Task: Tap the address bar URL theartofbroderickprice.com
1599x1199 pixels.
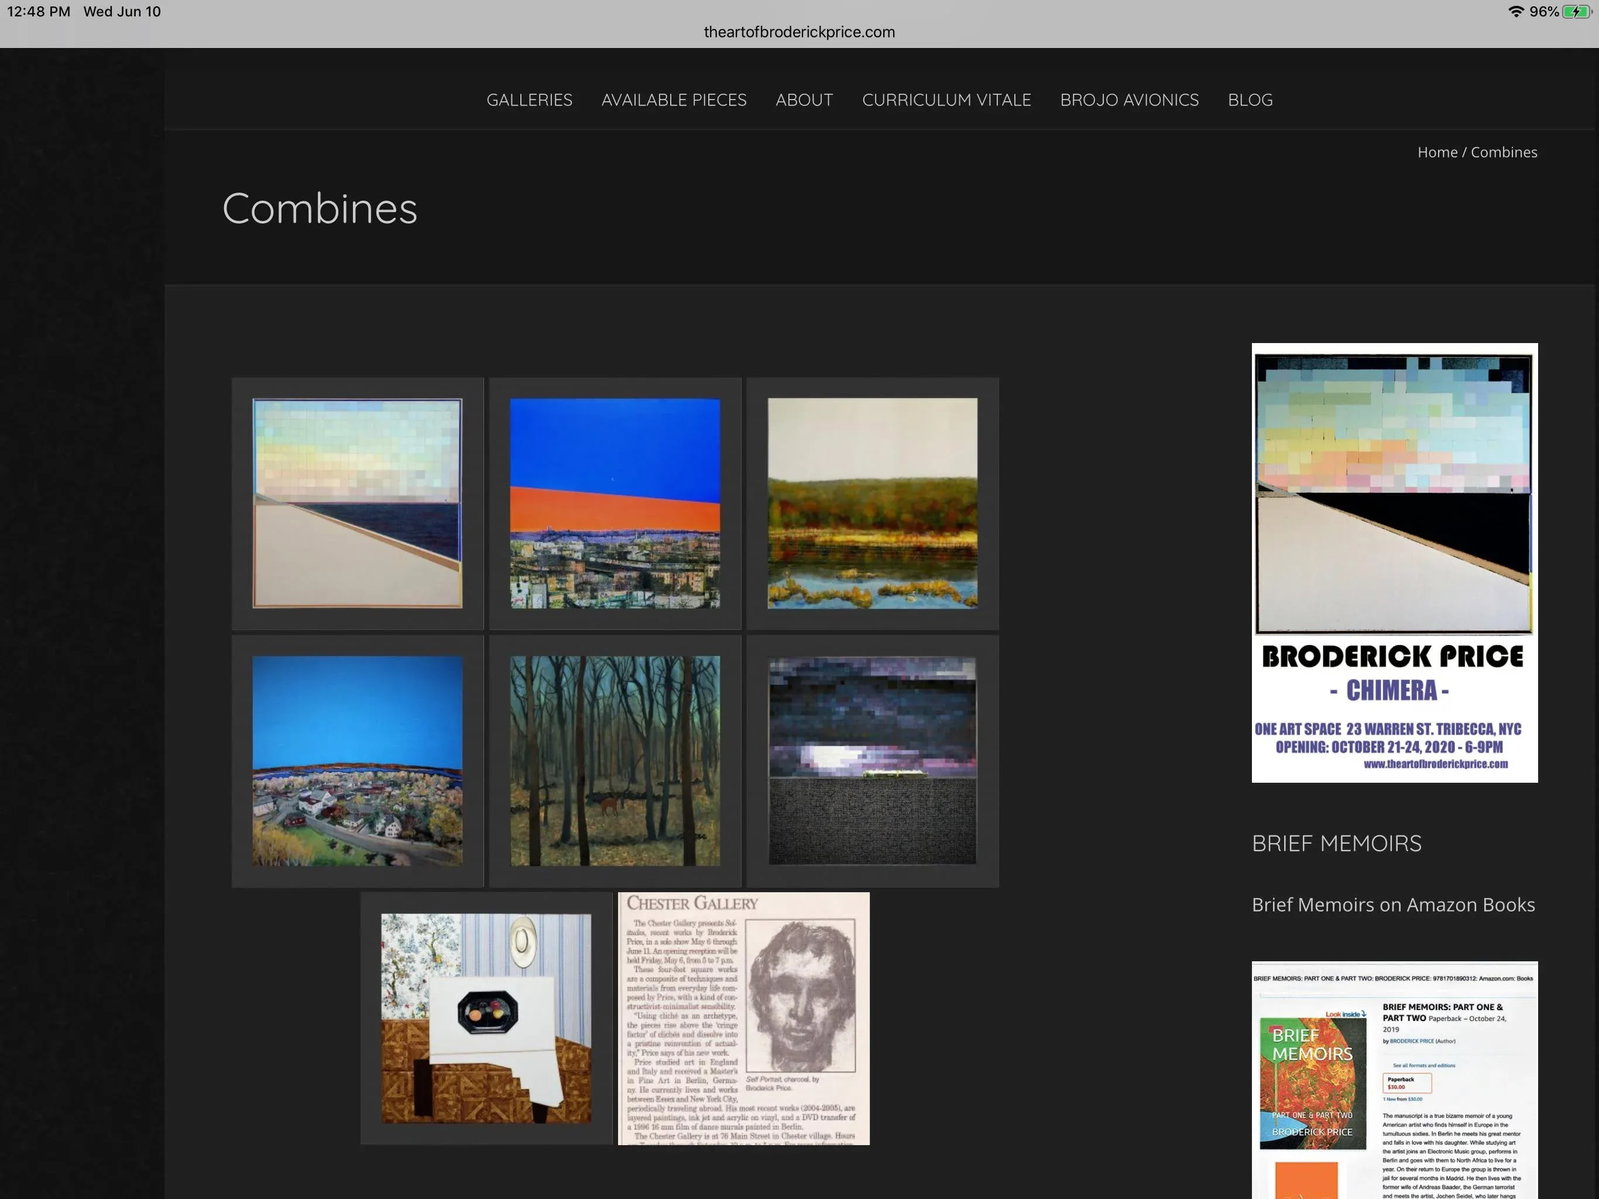Action: click(x=799, y=32)
